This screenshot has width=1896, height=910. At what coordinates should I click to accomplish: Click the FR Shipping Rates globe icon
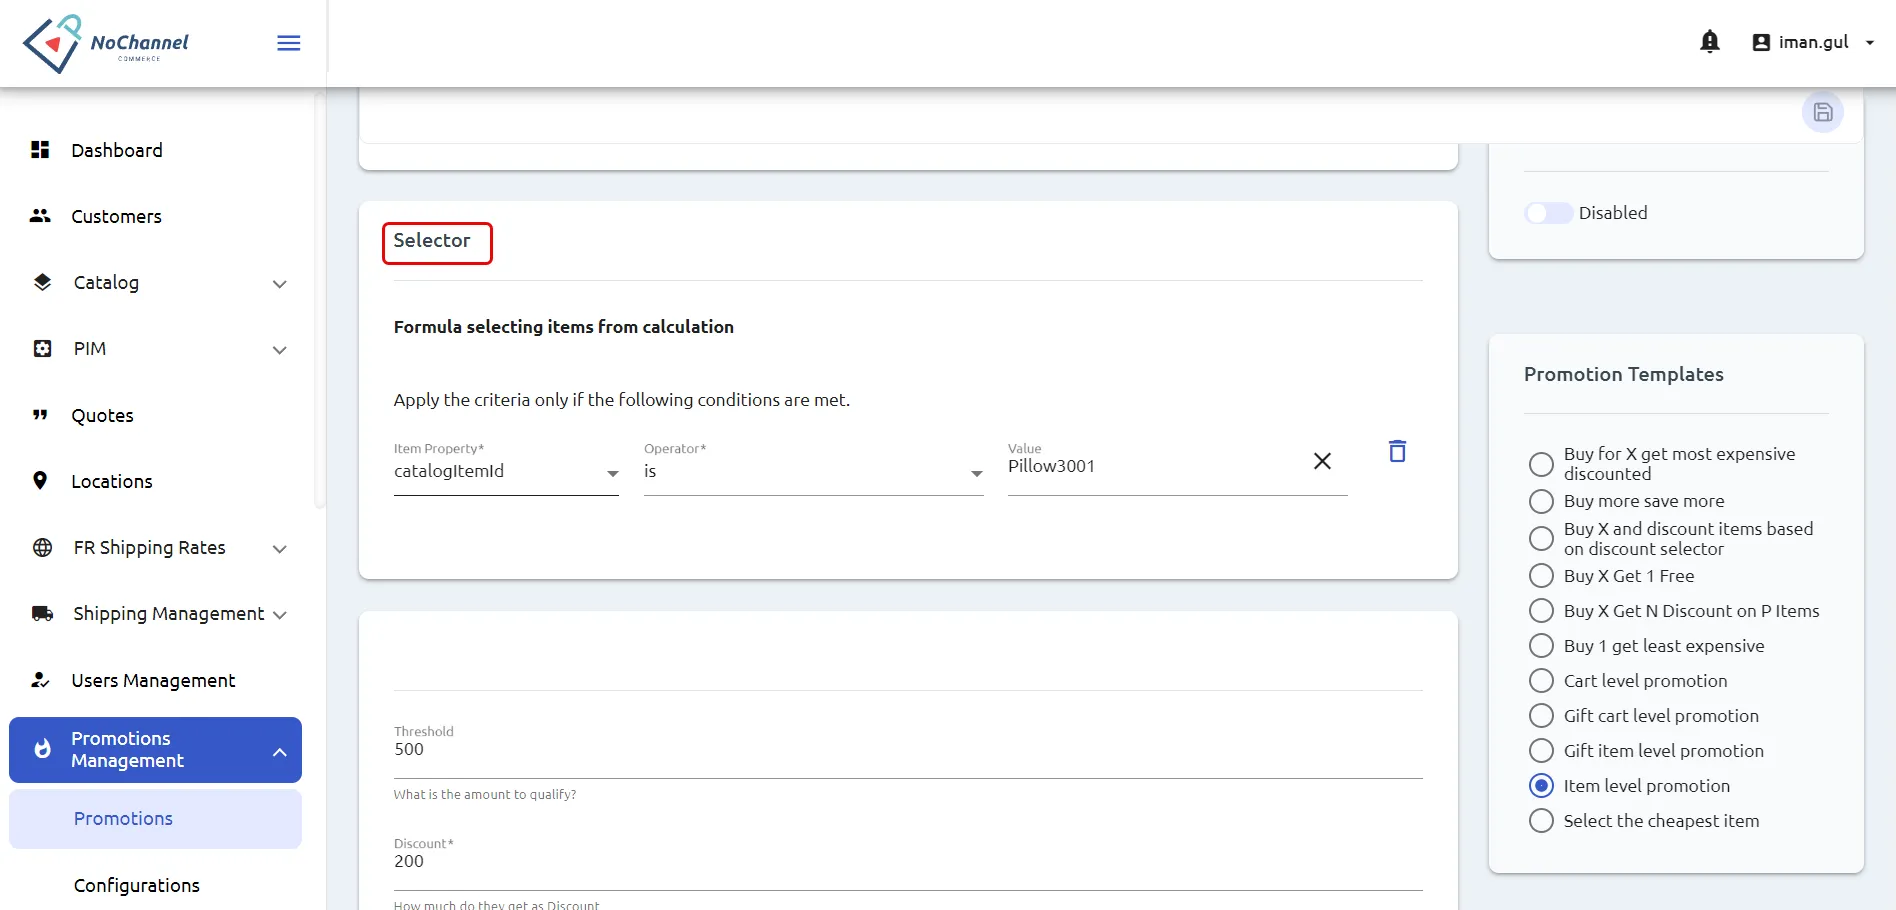point(42,547)
